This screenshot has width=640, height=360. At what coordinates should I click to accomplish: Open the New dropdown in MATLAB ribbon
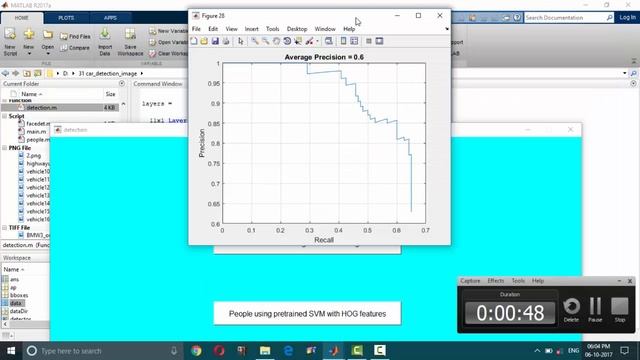[x=29, y=42]
